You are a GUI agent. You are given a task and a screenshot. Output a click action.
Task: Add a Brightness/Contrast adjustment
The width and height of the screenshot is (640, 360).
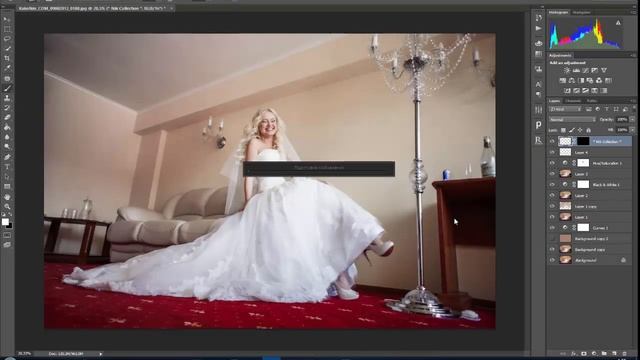pyautogui.click(x=567, y=70)
